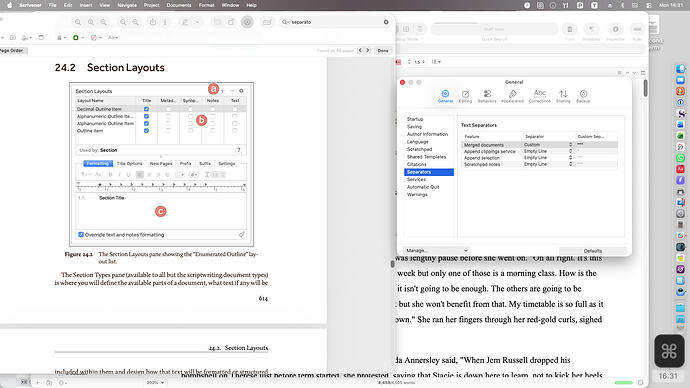Click Done in the search bar
The height and width of the screenshot is (388, 690).
pos(383,51)
